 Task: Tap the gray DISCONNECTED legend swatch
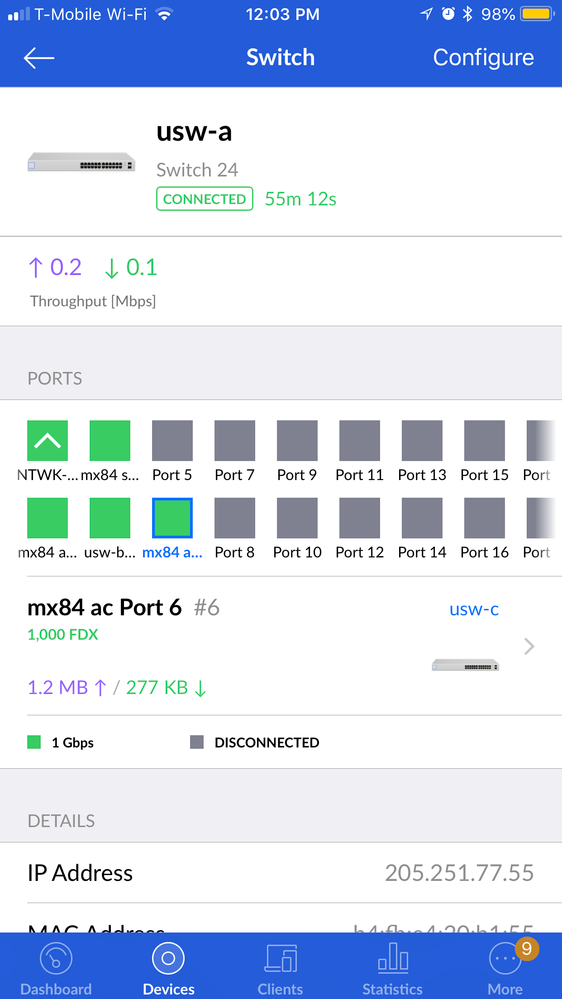pos(197,742)
